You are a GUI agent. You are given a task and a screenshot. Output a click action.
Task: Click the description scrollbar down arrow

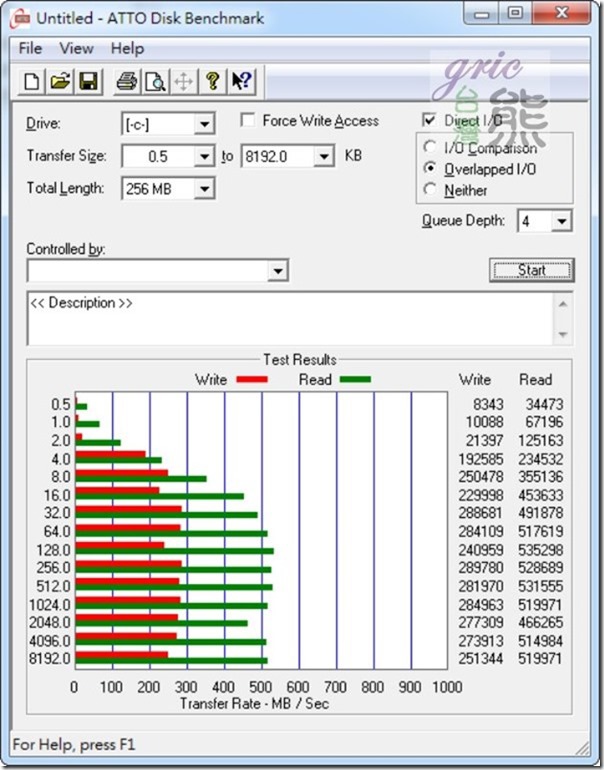coord(563,335)
